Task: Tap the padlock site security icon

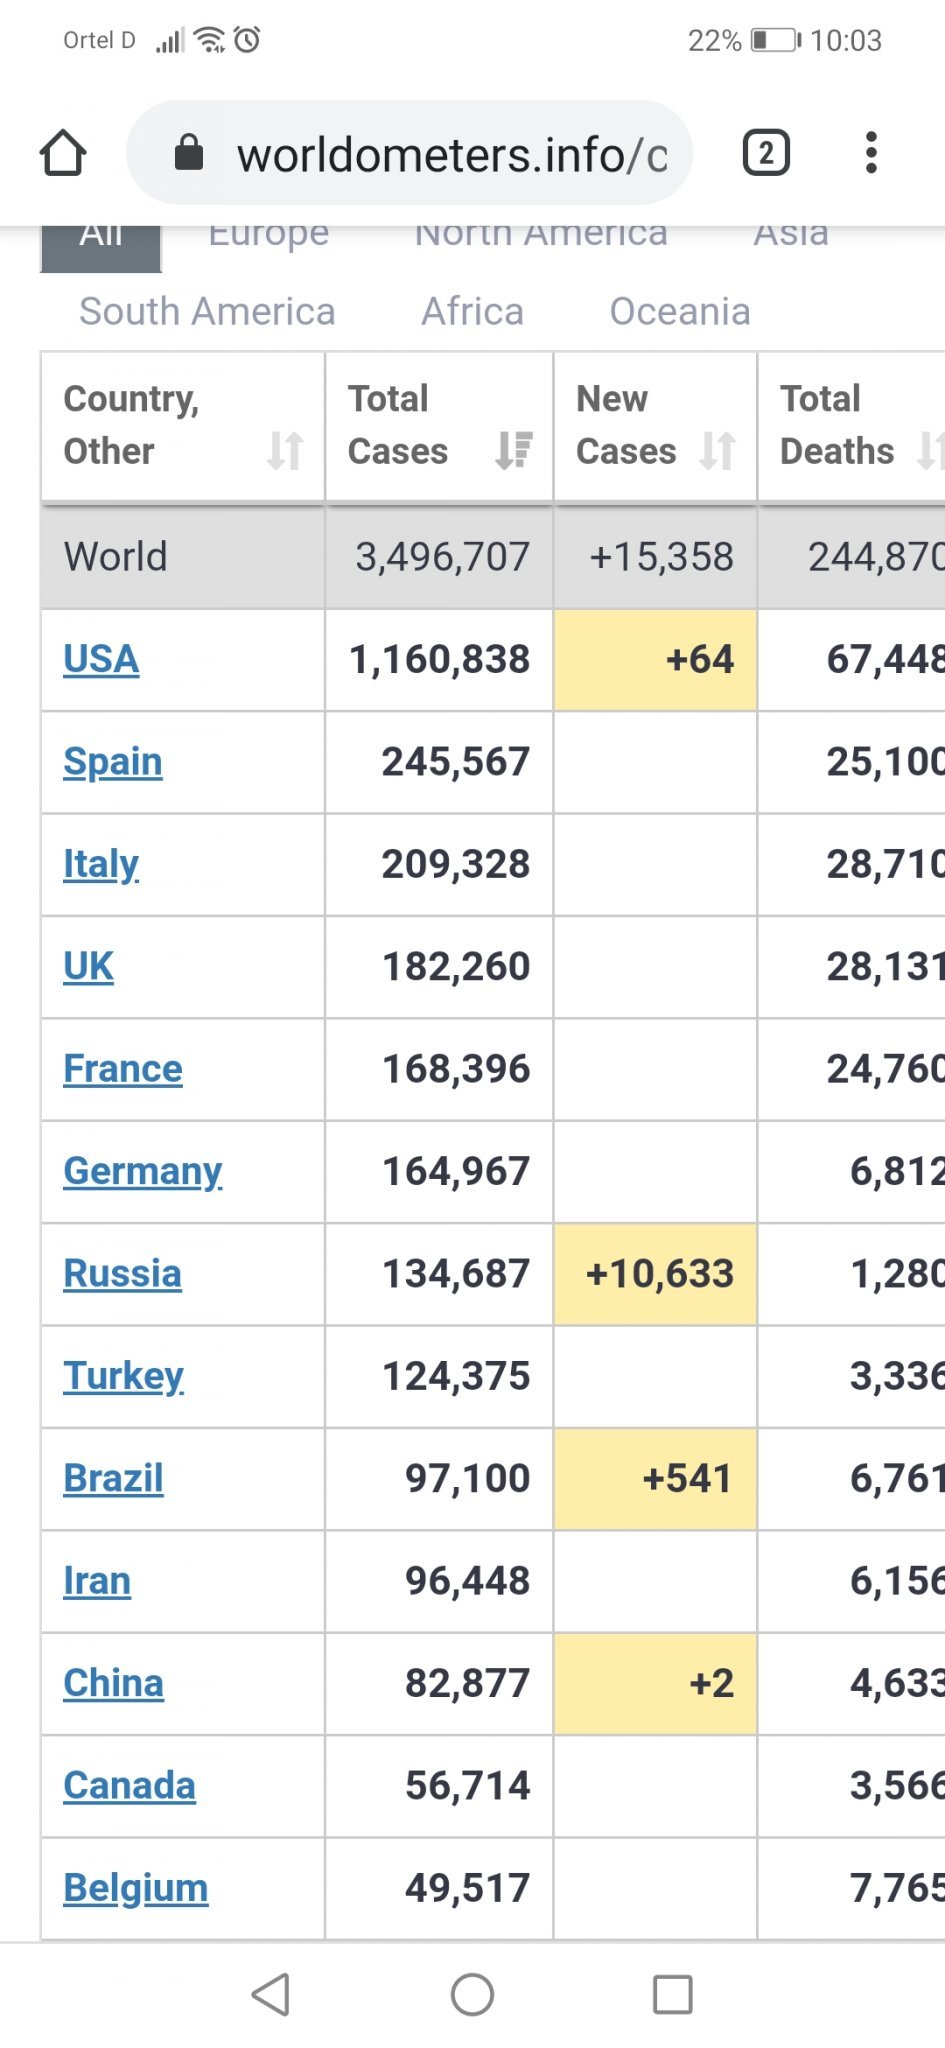Action: click(189, 154)
